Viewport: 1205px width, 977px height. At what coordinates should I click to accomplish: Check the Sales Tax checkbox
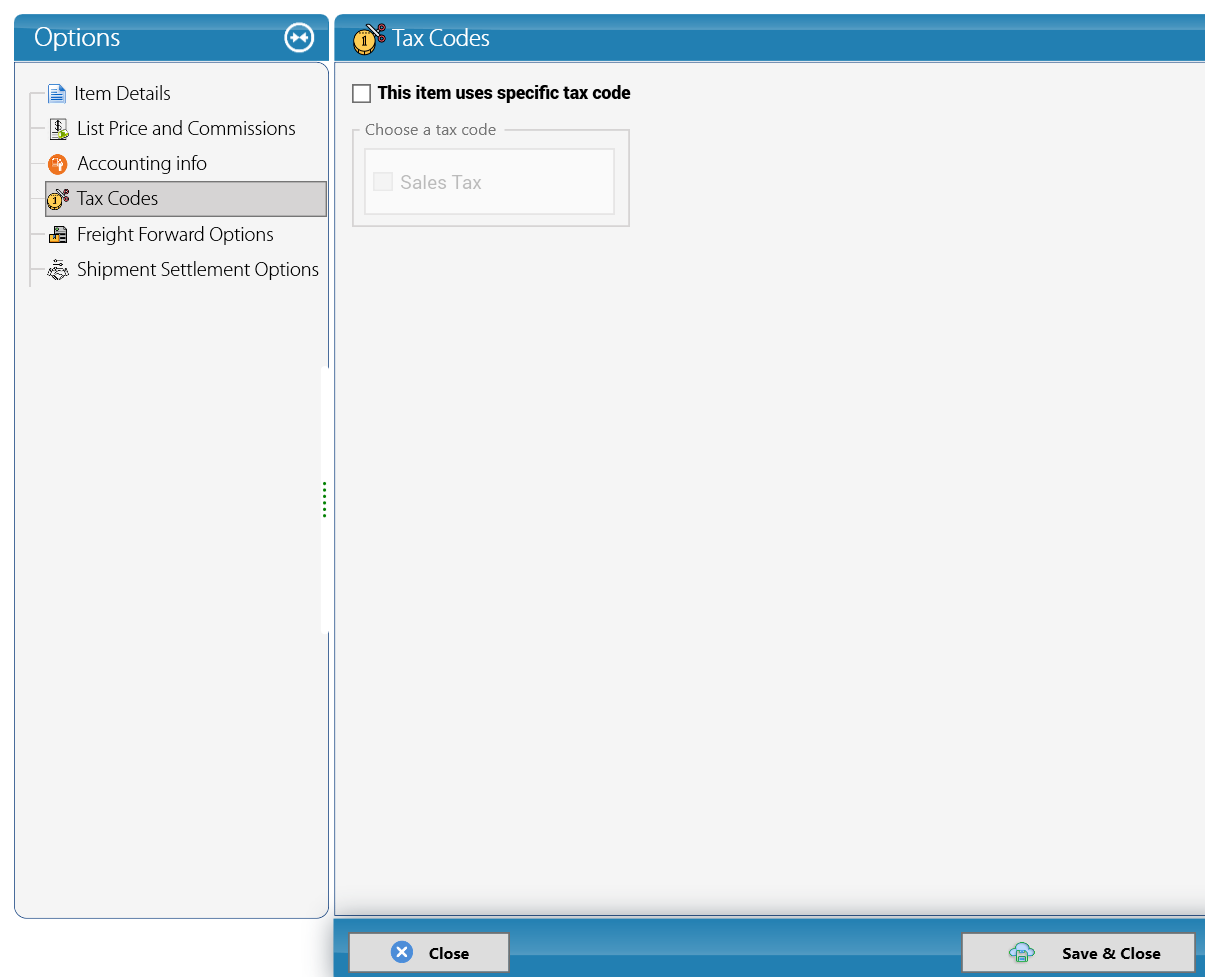click(383, 182)
